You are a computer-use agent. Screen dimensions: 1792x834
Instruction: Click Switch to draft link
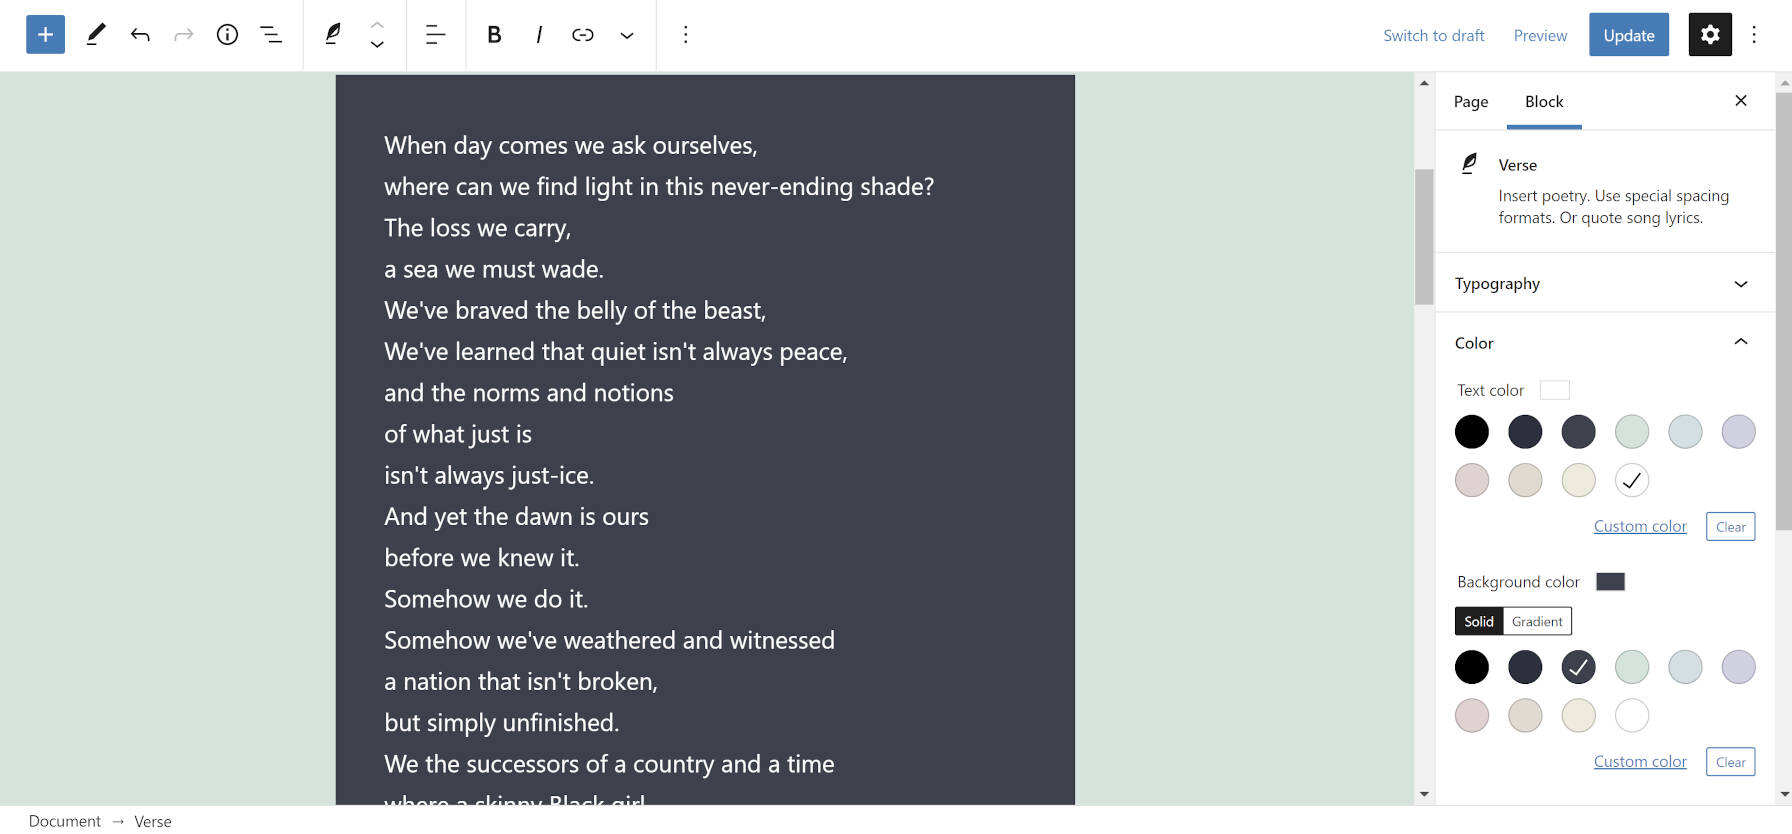pyautogui.click(x=1433, y=35)
